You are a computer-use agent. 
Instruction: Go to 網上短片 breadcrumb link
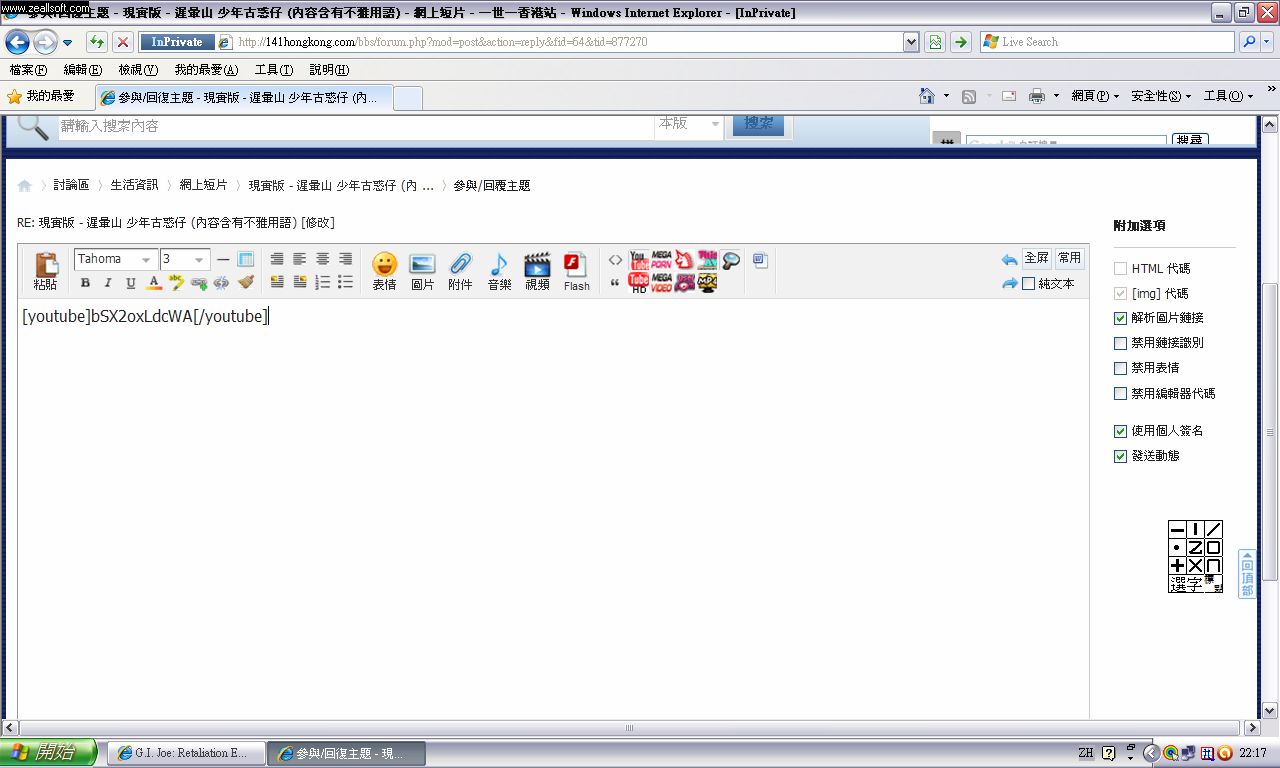coord(203,186)
